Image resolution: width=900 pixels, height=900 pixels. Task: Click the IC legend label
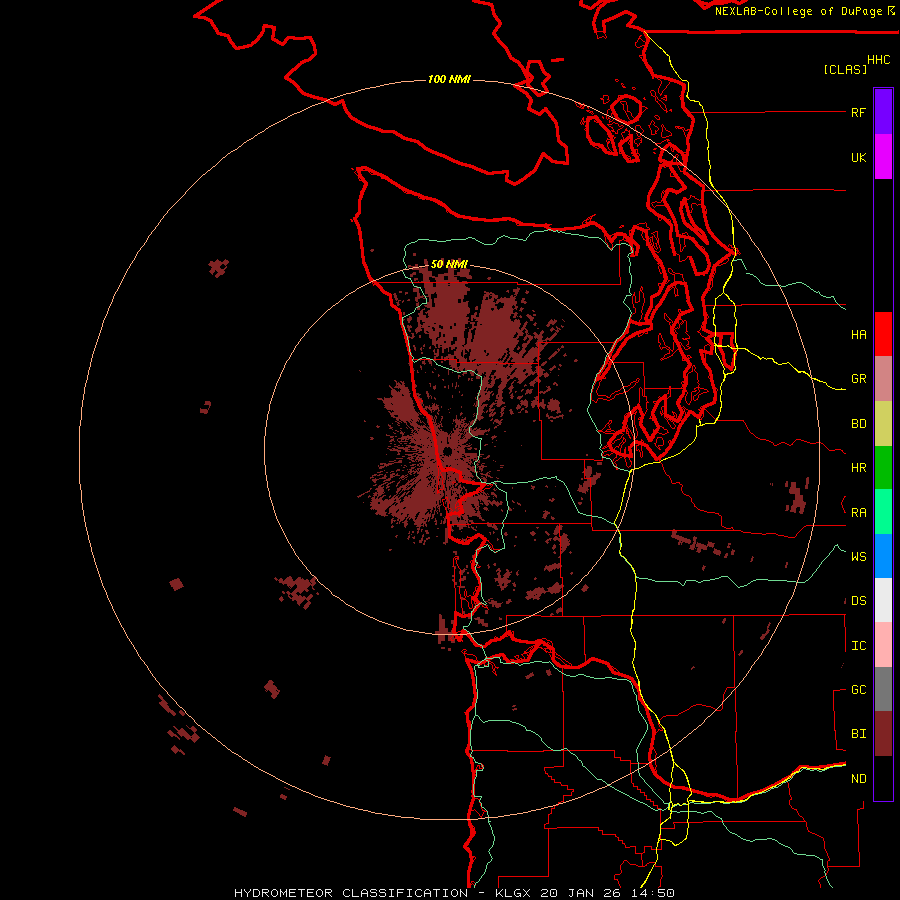tap(858, 646)
